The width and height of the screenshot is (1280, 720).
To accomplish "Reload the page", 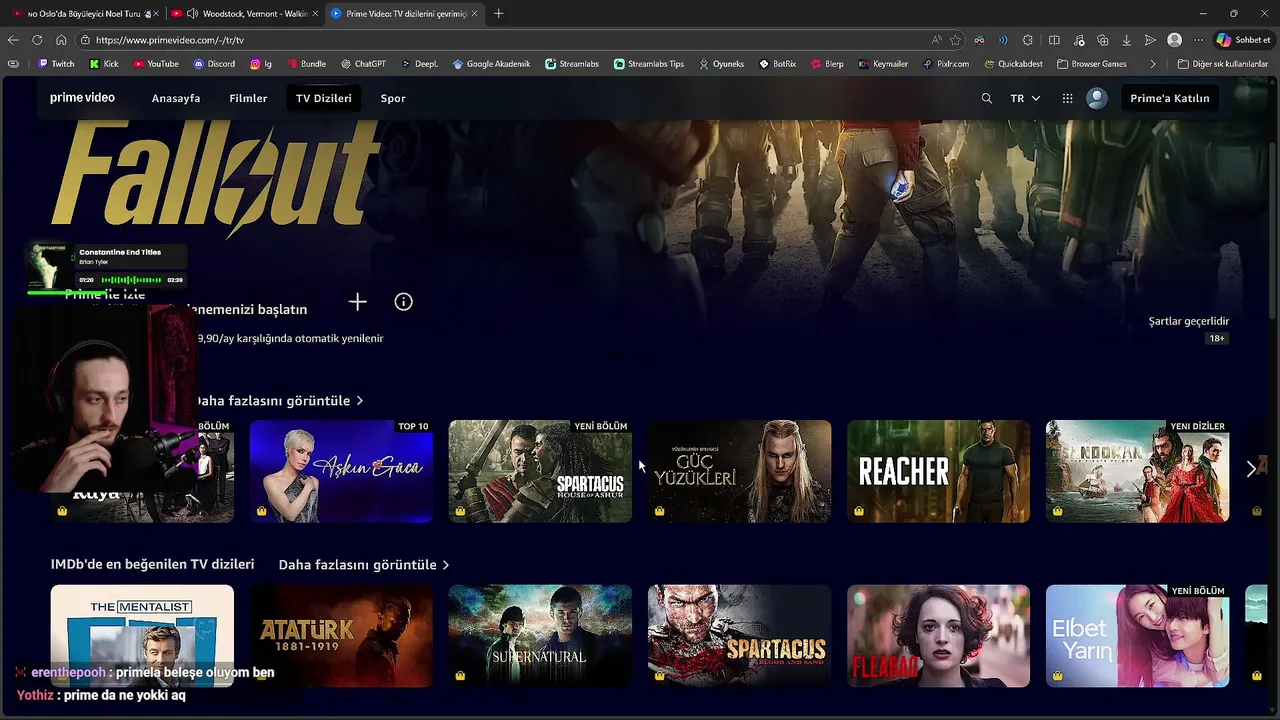I will click(37, 40).
